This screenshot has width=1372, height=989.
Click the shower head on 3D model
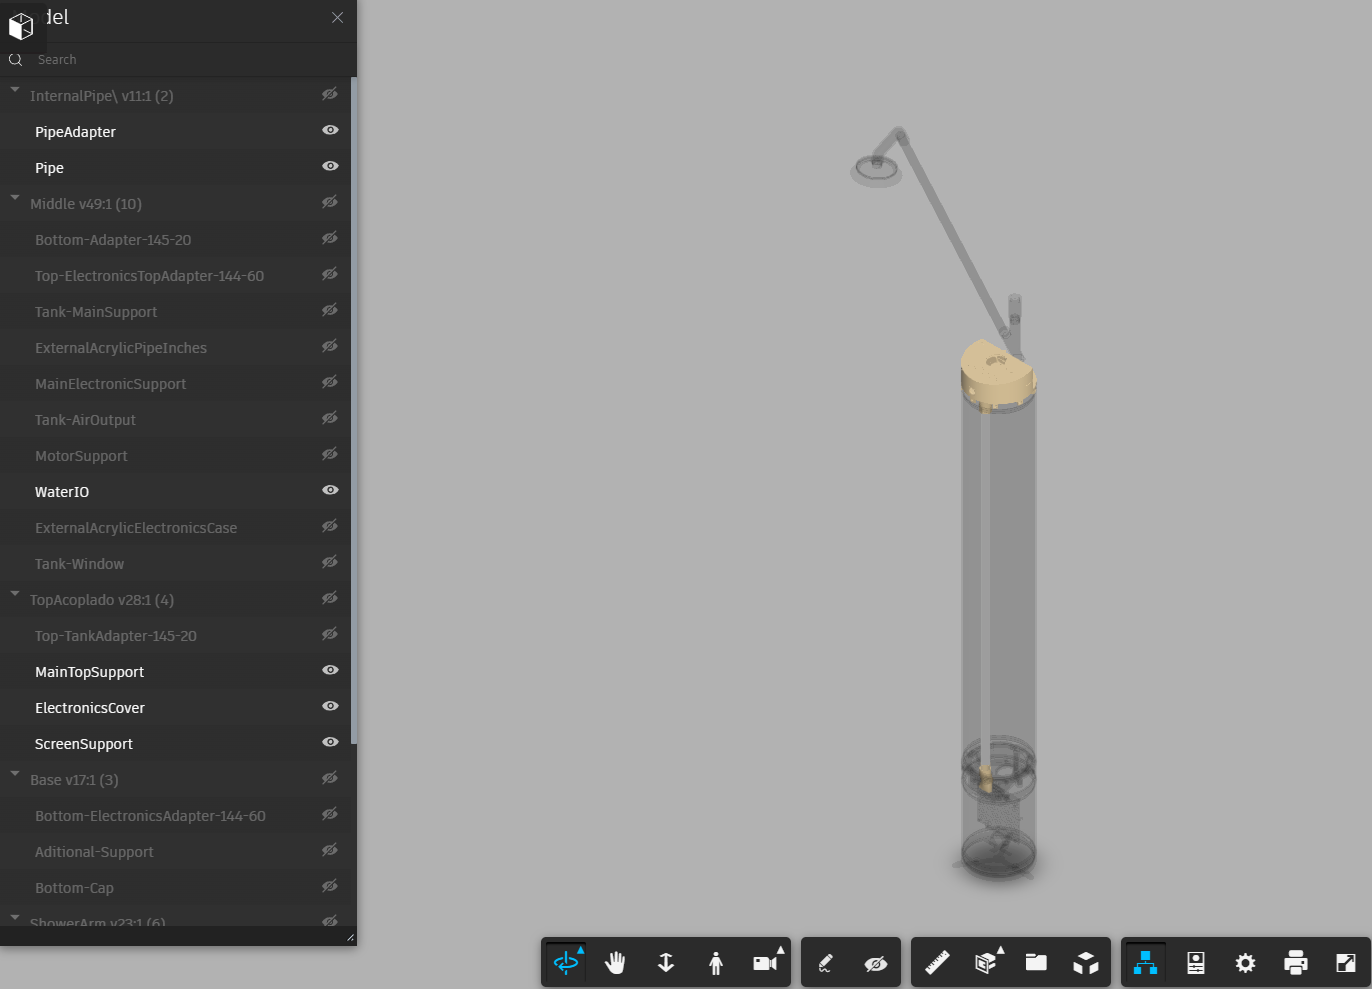(876, 170)
